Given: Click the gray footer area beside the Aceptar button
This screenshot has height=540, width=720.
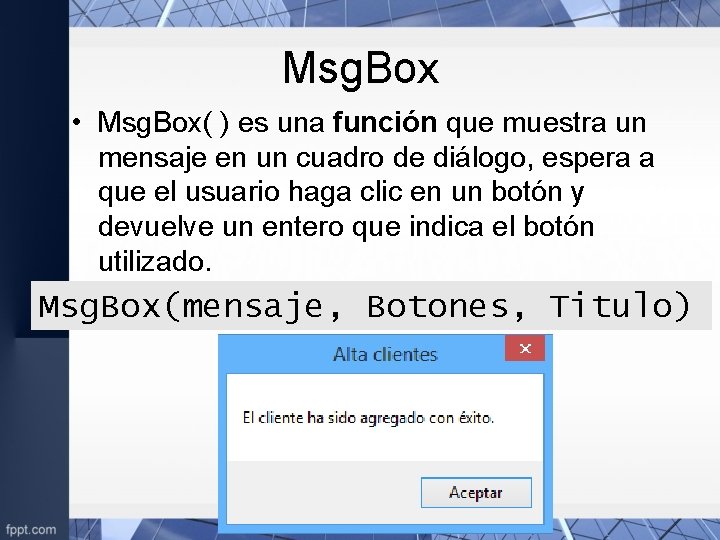Looking at the screenshot, I should click(324, 492).
